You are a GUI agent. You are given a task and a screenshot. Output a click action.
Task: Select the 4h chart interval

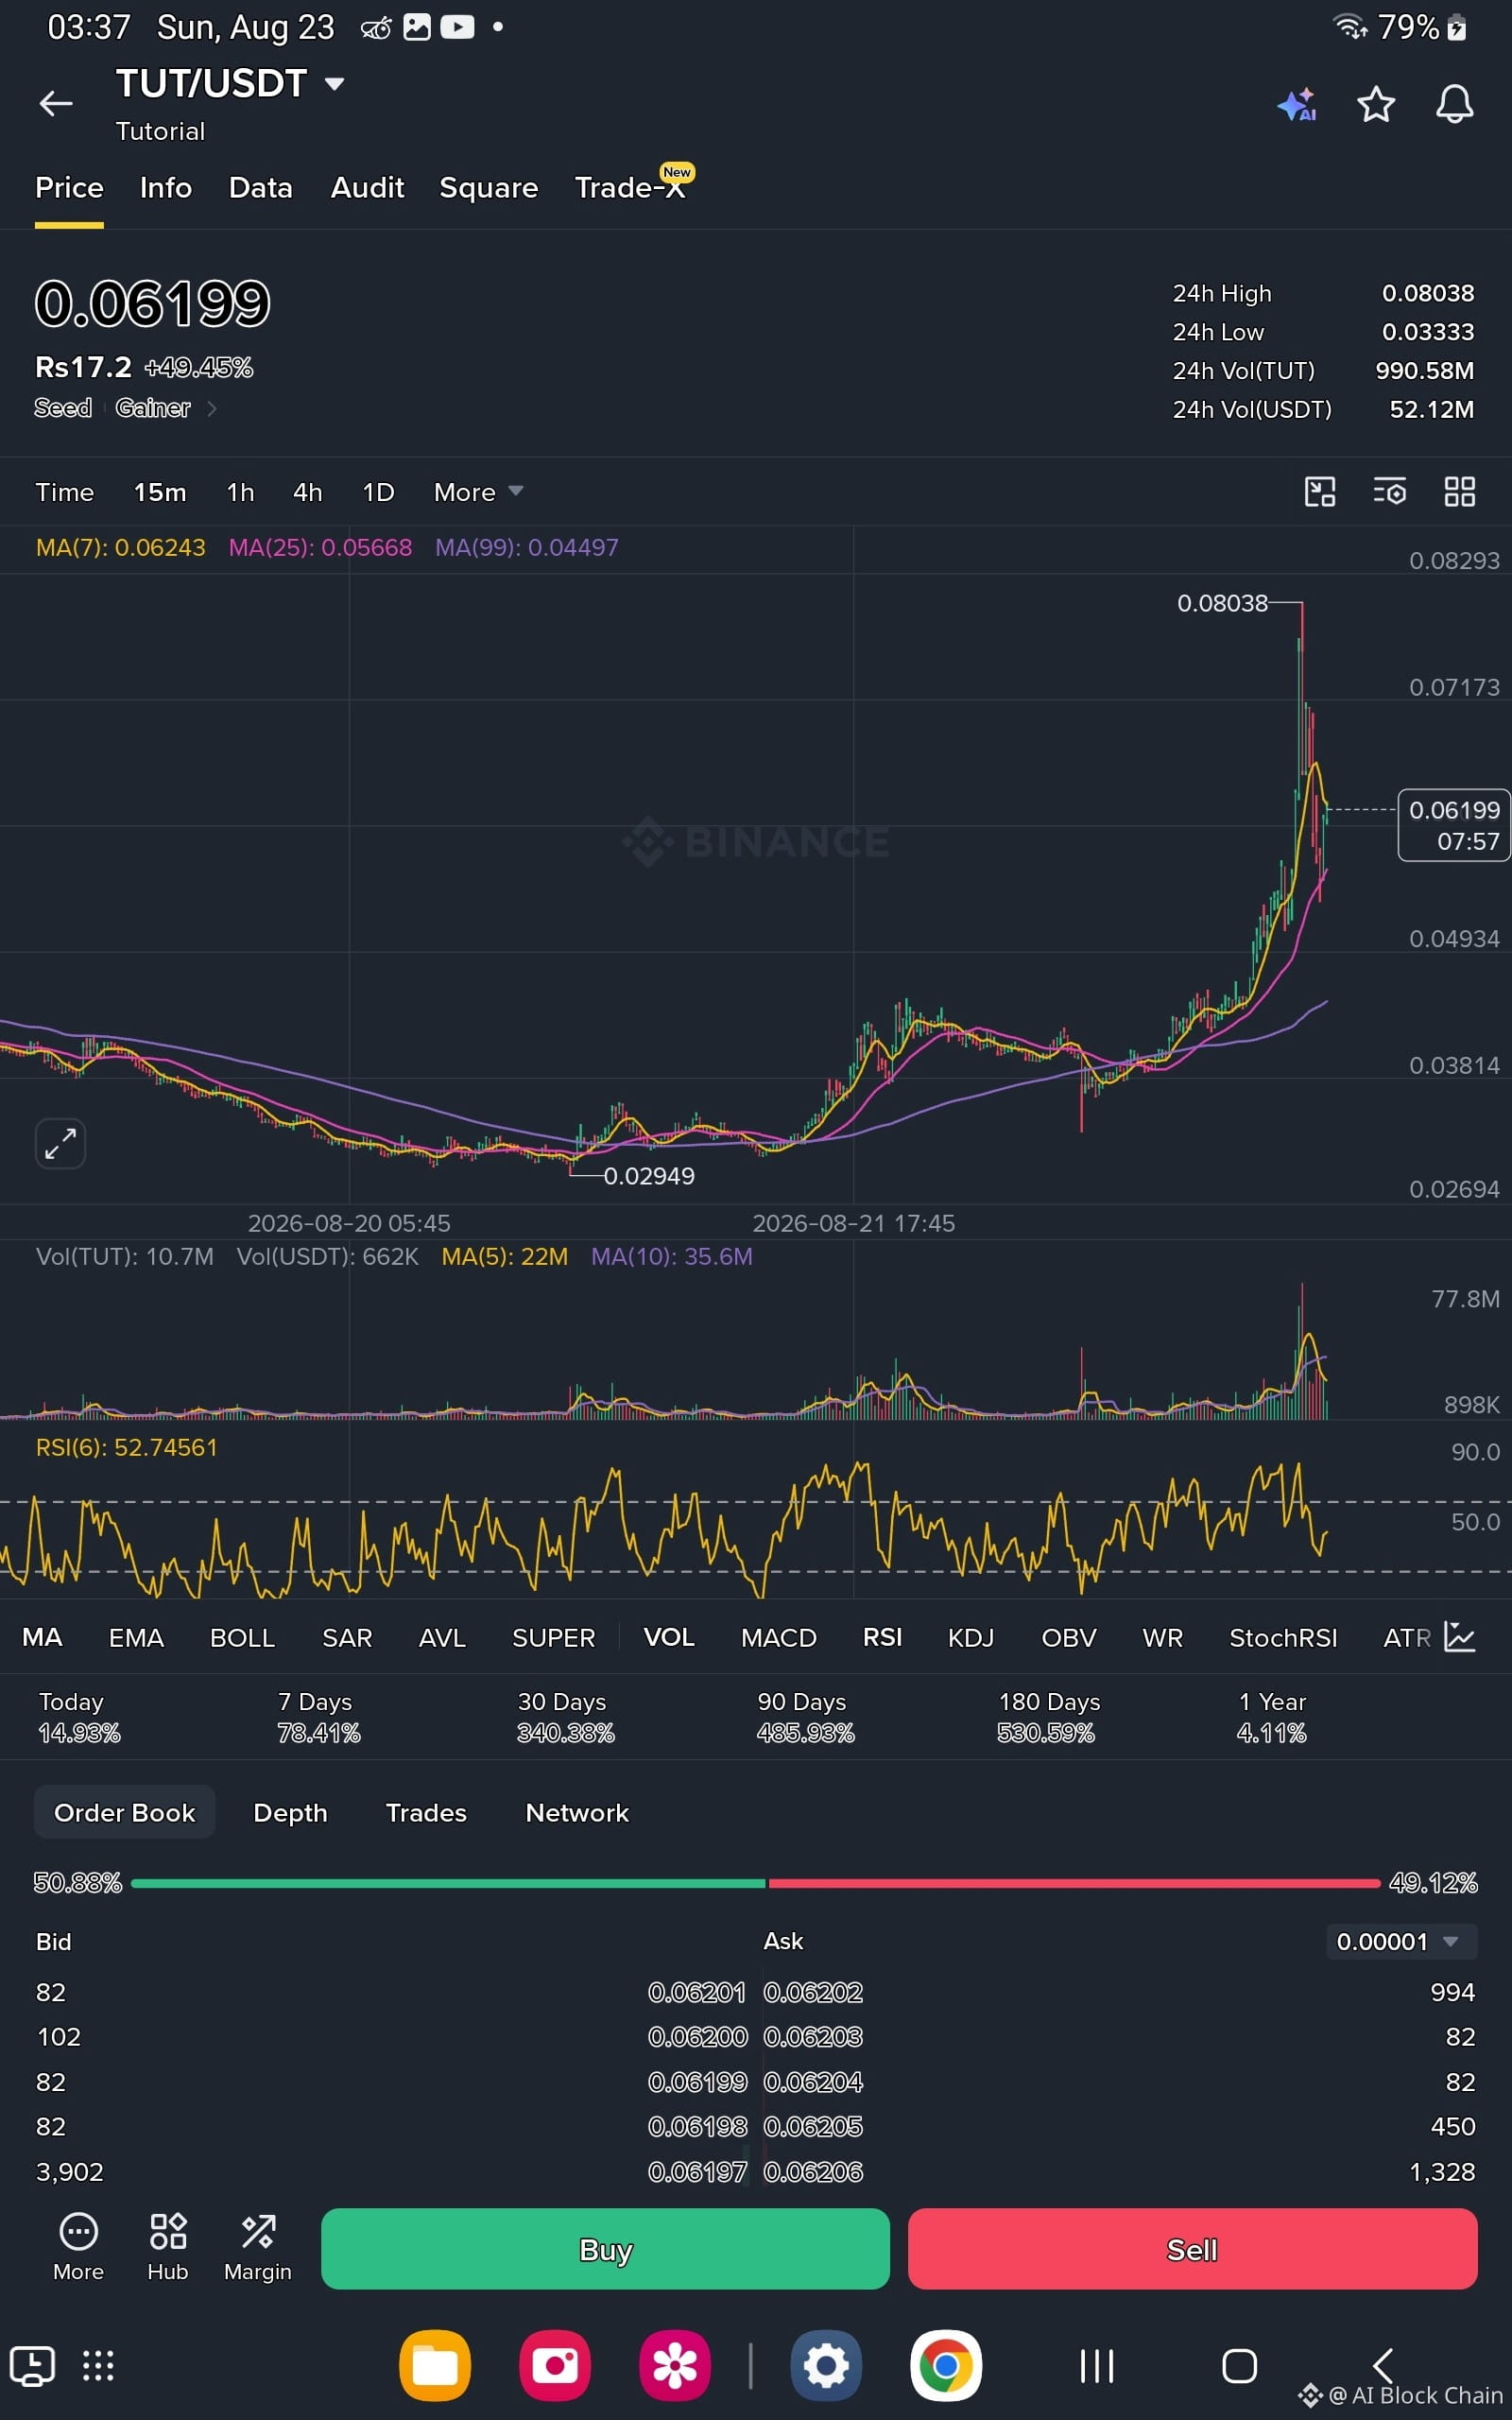(x=307, y=492)
